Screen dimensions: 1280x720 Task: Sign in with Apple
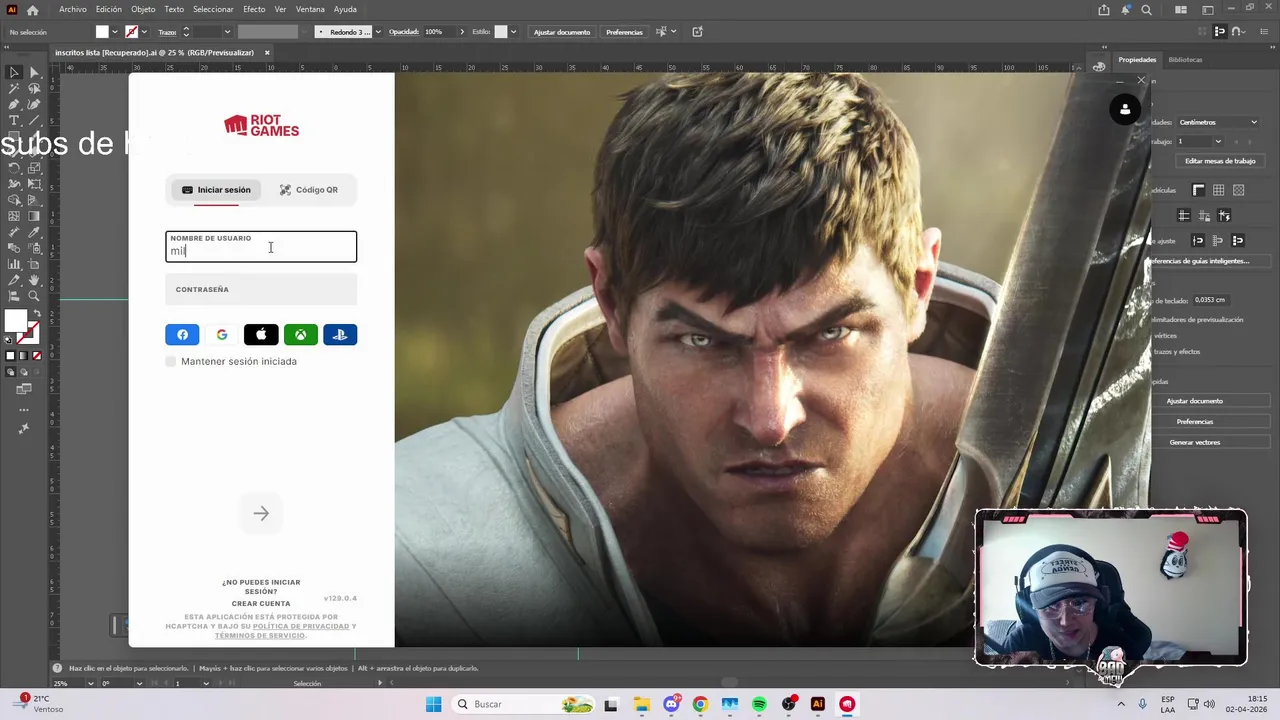point(261,335)
